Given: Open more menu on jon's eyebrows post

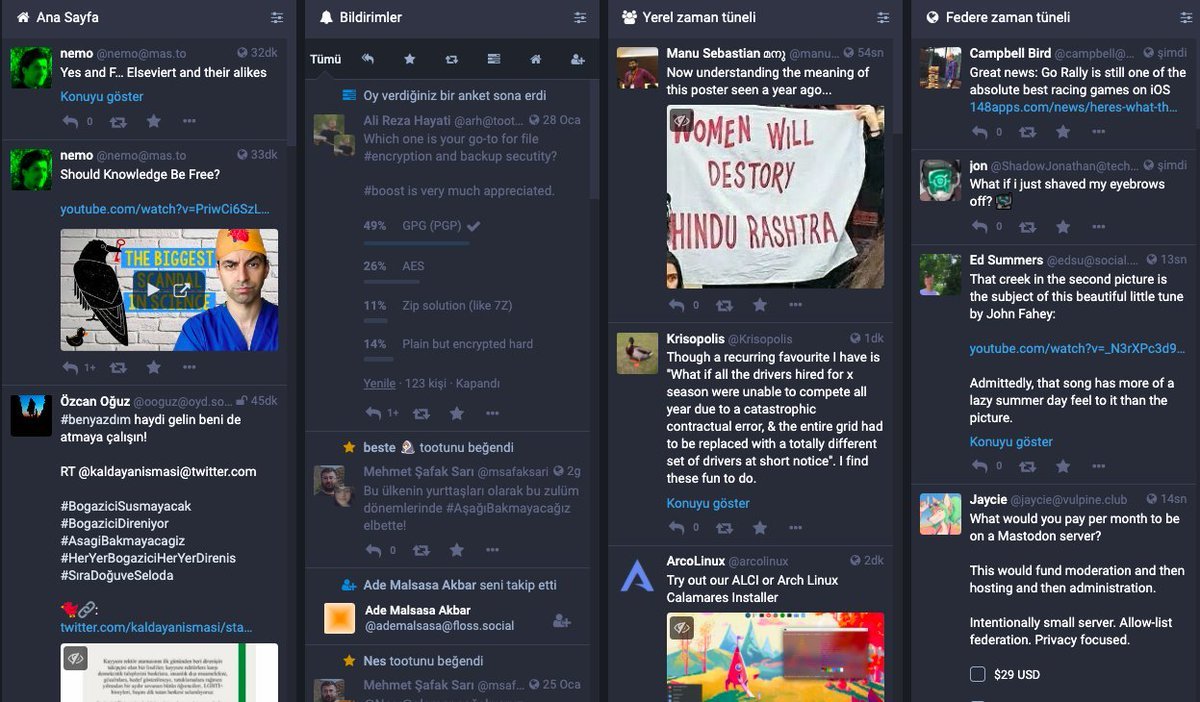Looking at the screenshot, I should (x=1098, y=227).
